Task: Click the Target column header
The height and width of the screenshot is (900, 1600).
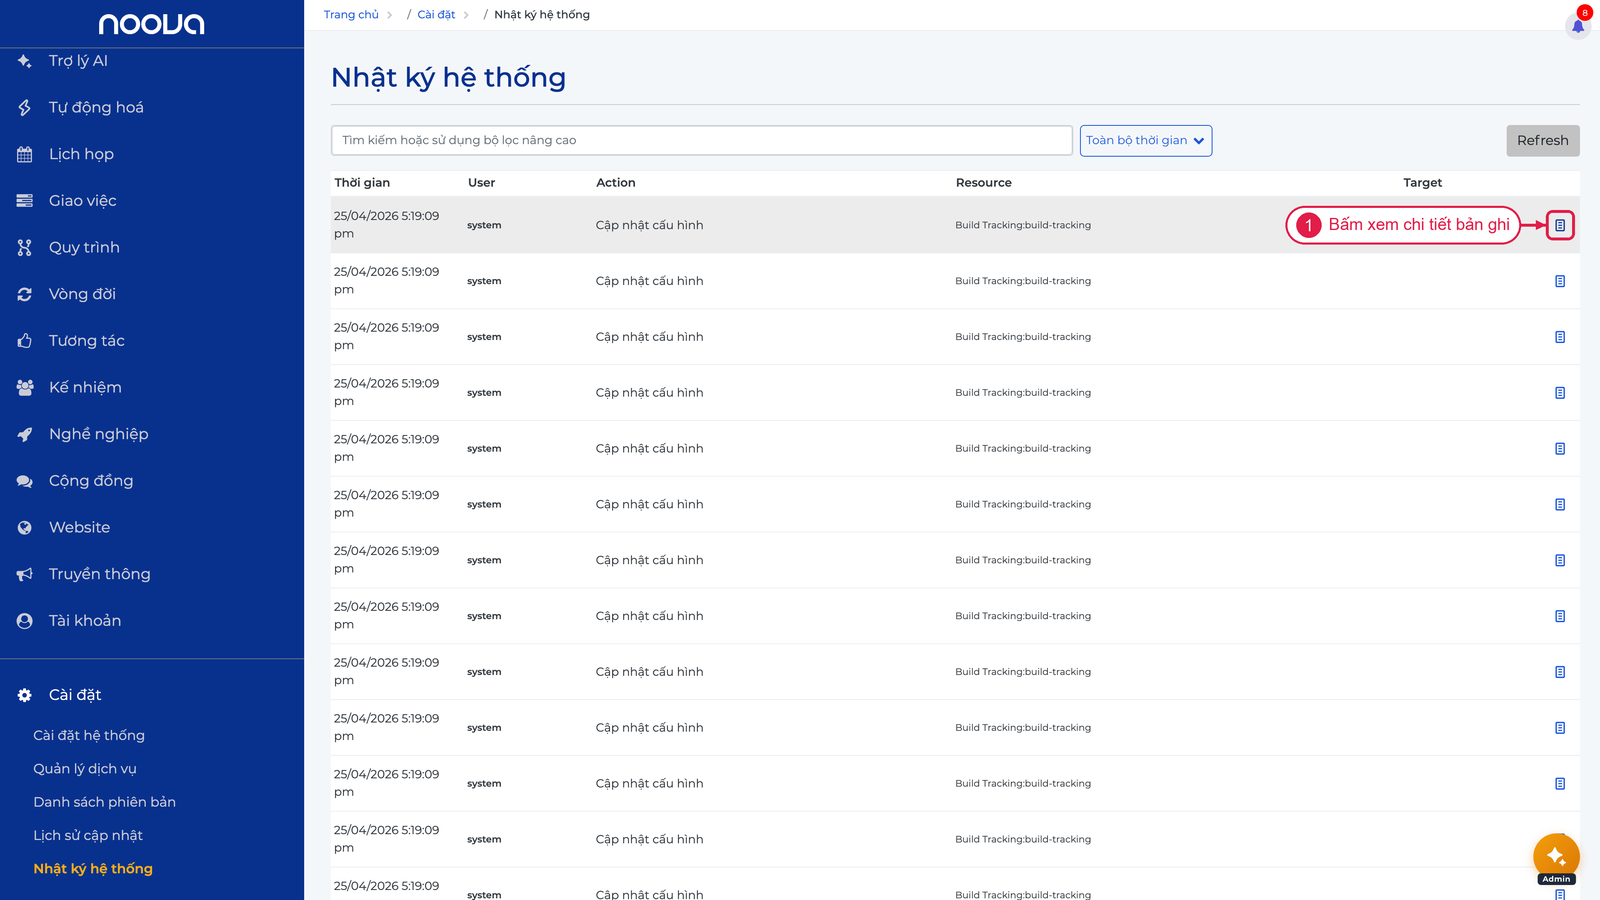Action: [x=1422, y=183]
